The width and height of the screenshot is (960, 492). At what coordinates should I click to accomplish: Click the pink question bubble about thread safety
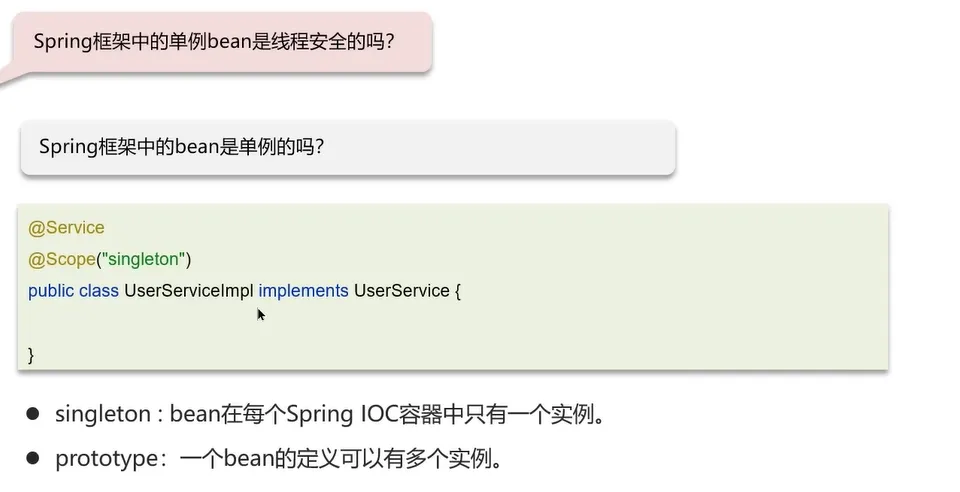tap(220, 42)
